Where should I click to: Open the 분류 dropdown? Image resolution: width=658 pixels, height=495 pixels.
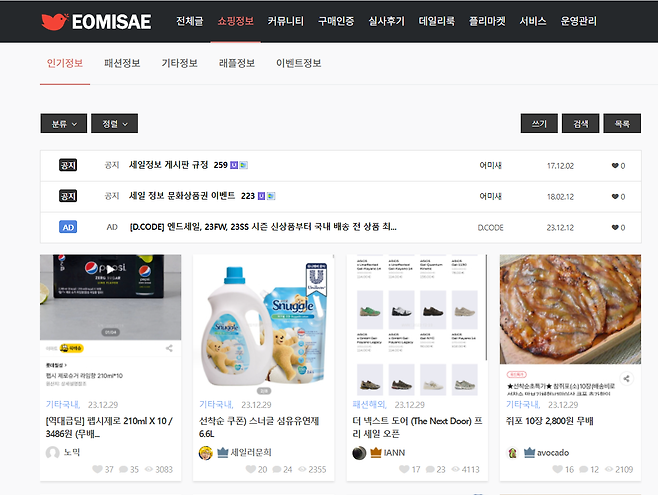pyautogui.click(x=64, y=123)
